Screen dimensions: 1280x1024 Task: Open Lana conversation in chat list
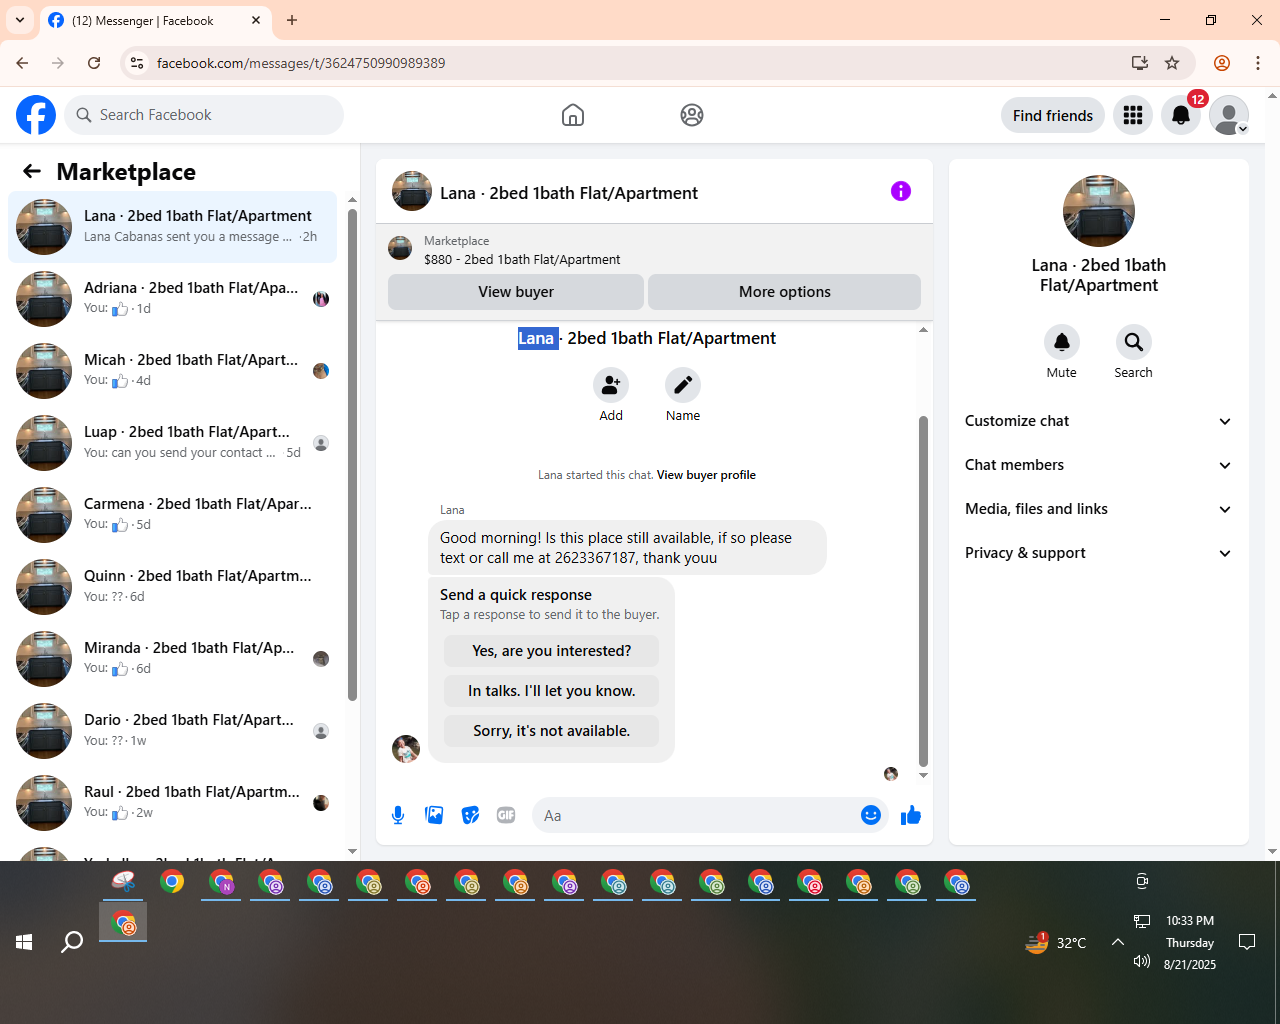click(x=173, y=227)
